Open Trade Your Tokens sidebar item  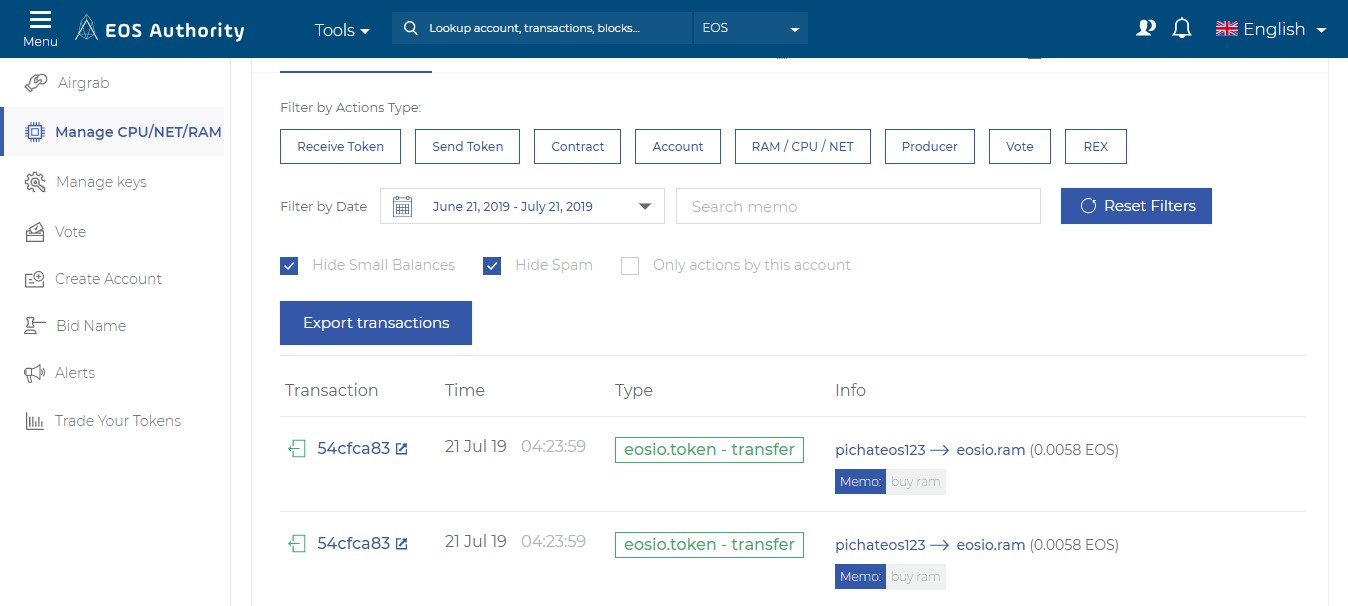[118, 421]
